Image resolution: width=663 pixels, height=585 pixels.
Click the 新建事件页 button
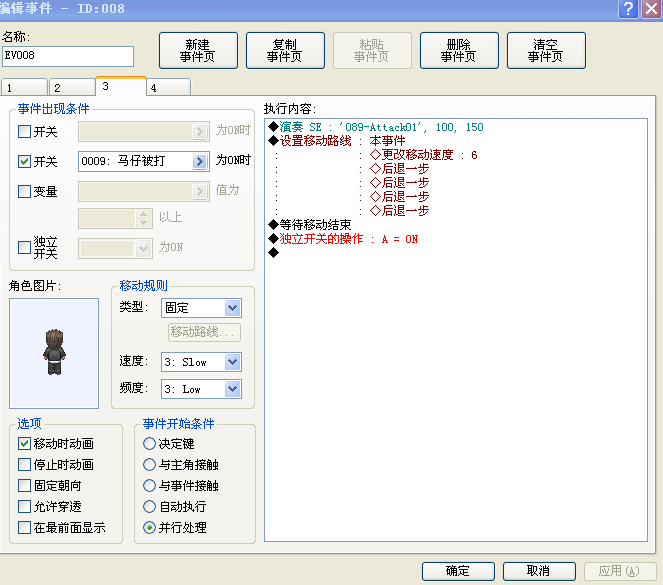point(198,50)
